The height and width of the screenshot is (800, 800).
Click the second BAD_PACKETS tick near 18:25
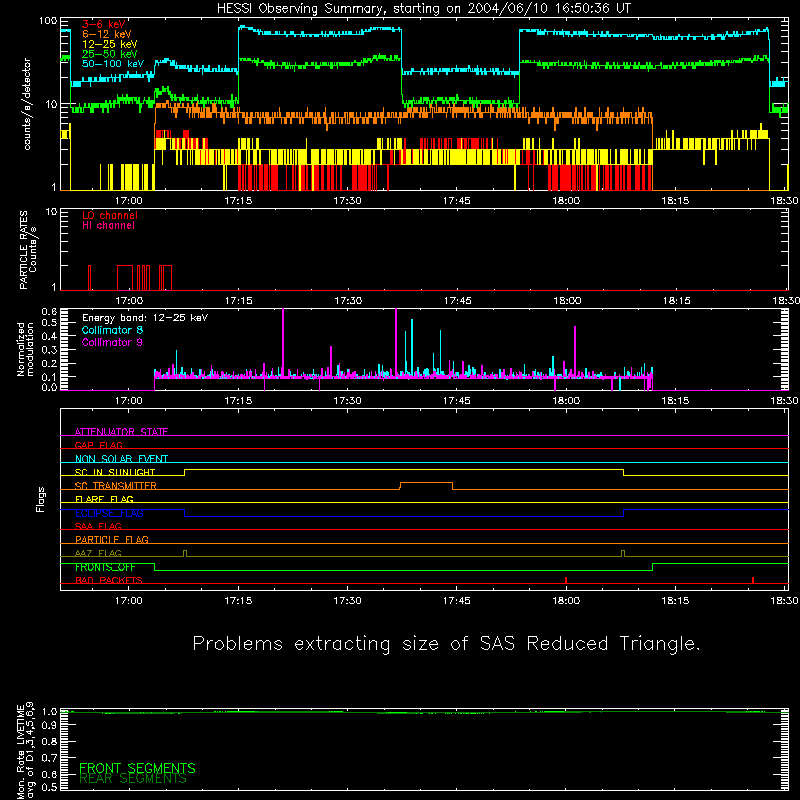click(x=753, y=580)
